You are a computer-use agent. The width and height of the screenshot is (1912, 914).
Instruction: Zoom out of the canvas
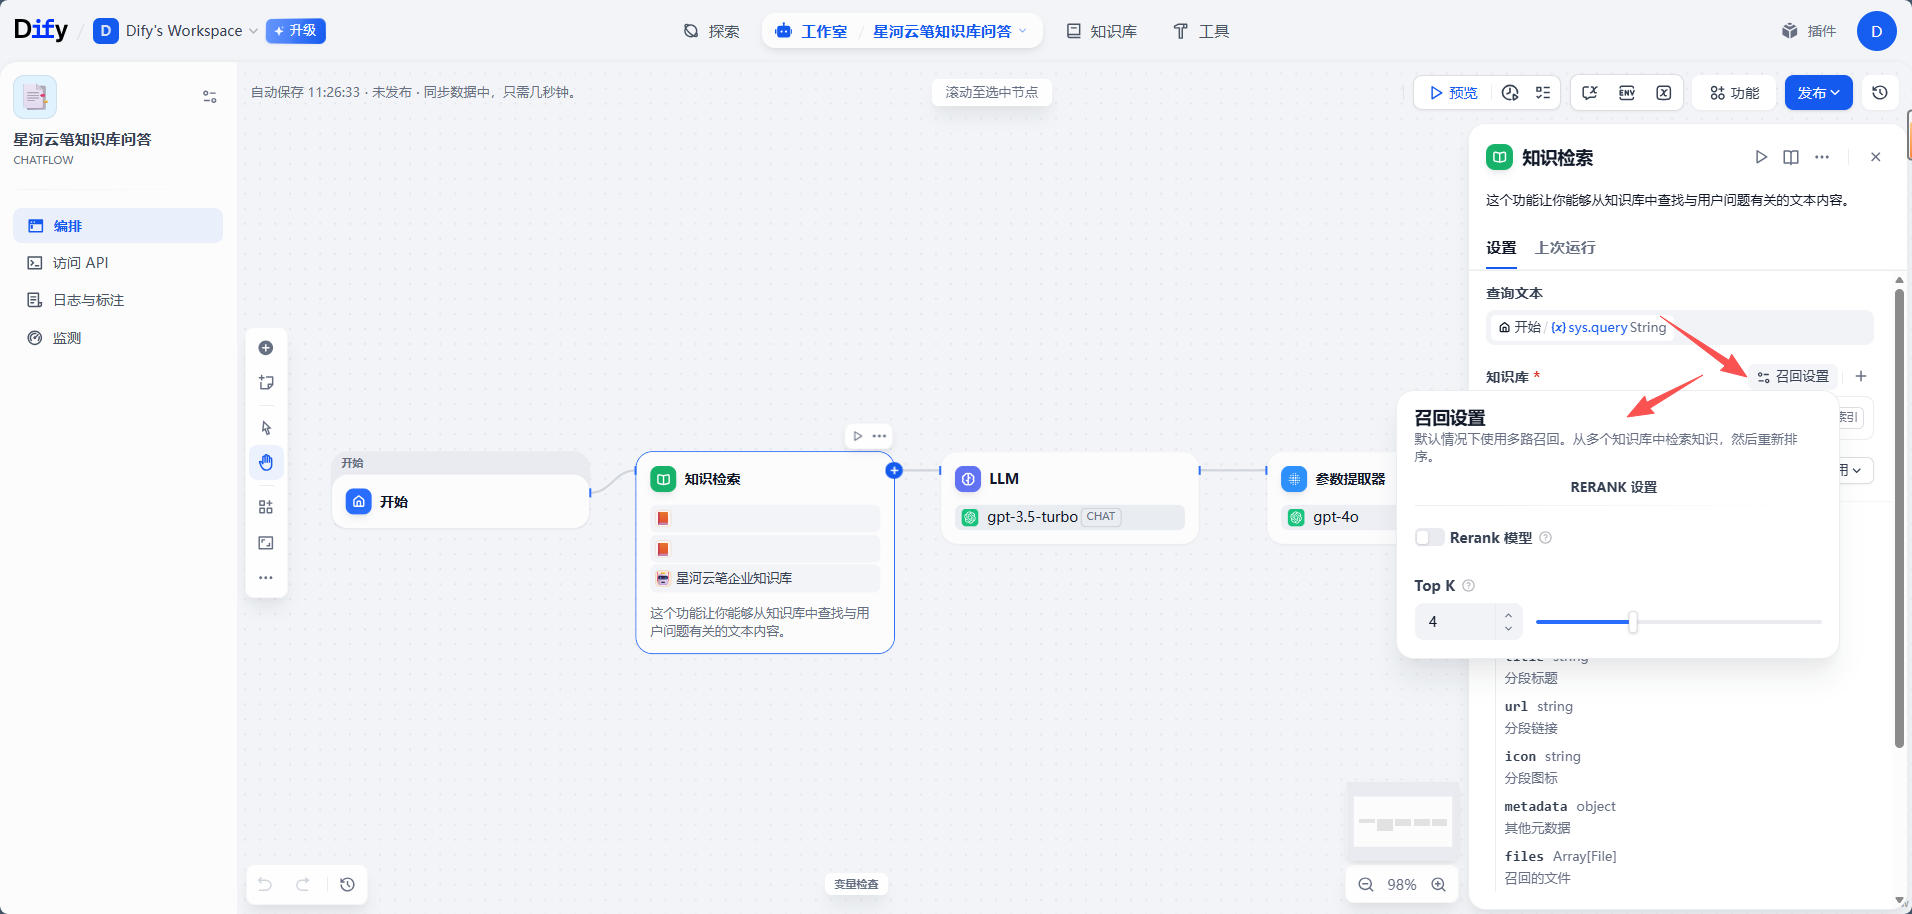click(1366, 884)
